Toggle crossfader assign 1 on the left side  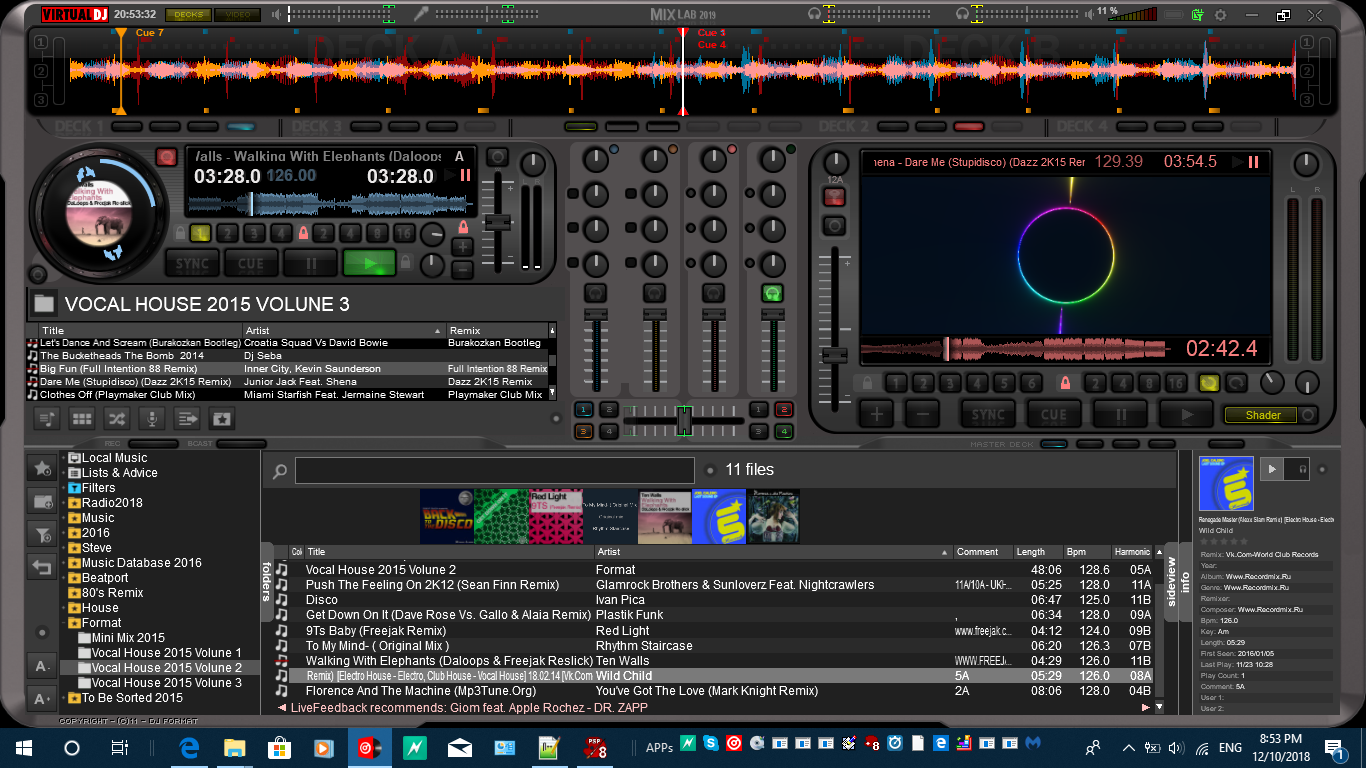(x=583, y=409)
